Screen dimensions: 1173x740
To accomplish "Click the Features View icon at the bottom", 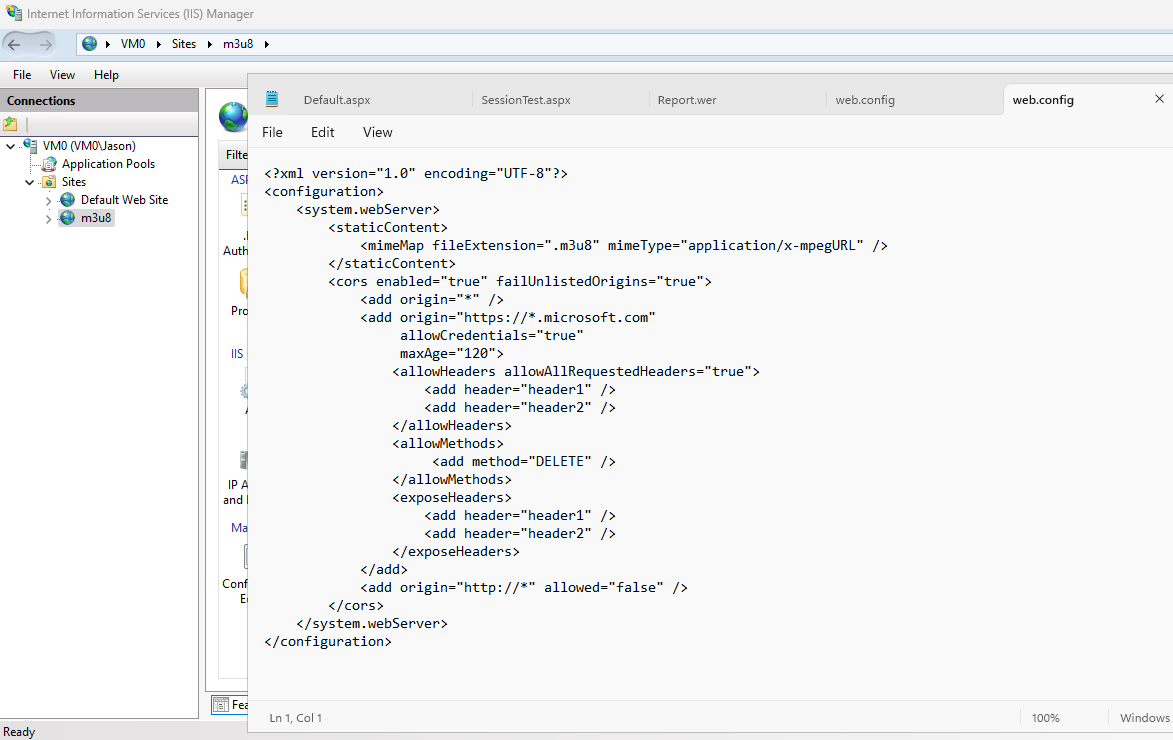I will tap(221, 704).
